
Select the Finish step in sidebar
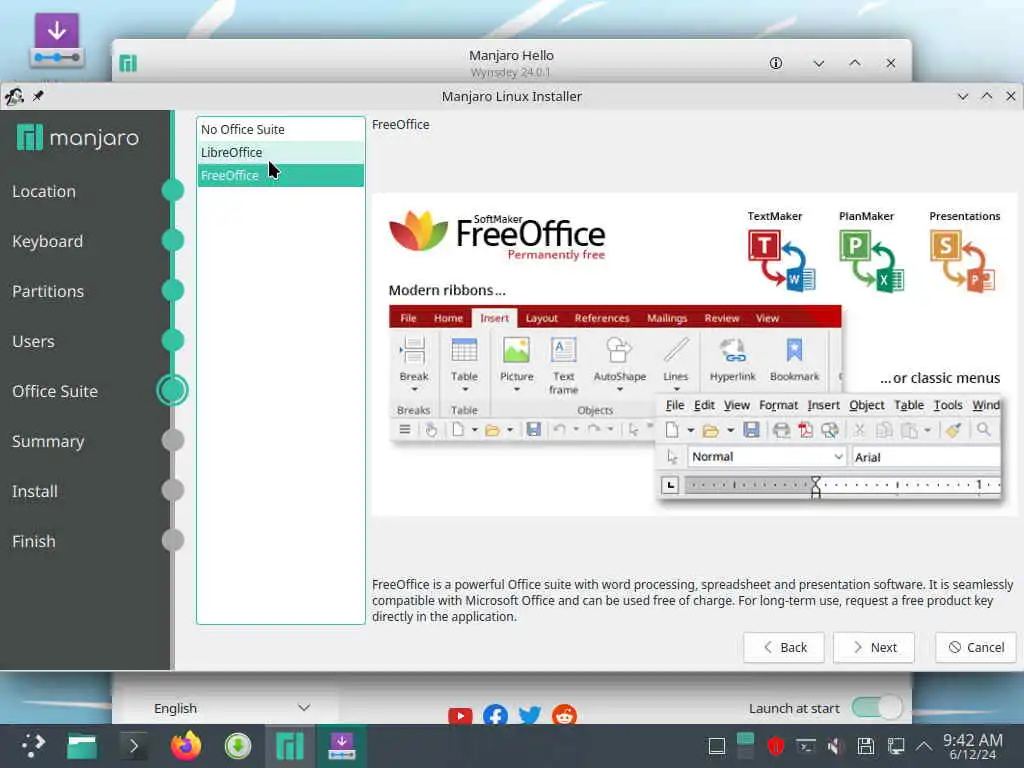[33, 541]
